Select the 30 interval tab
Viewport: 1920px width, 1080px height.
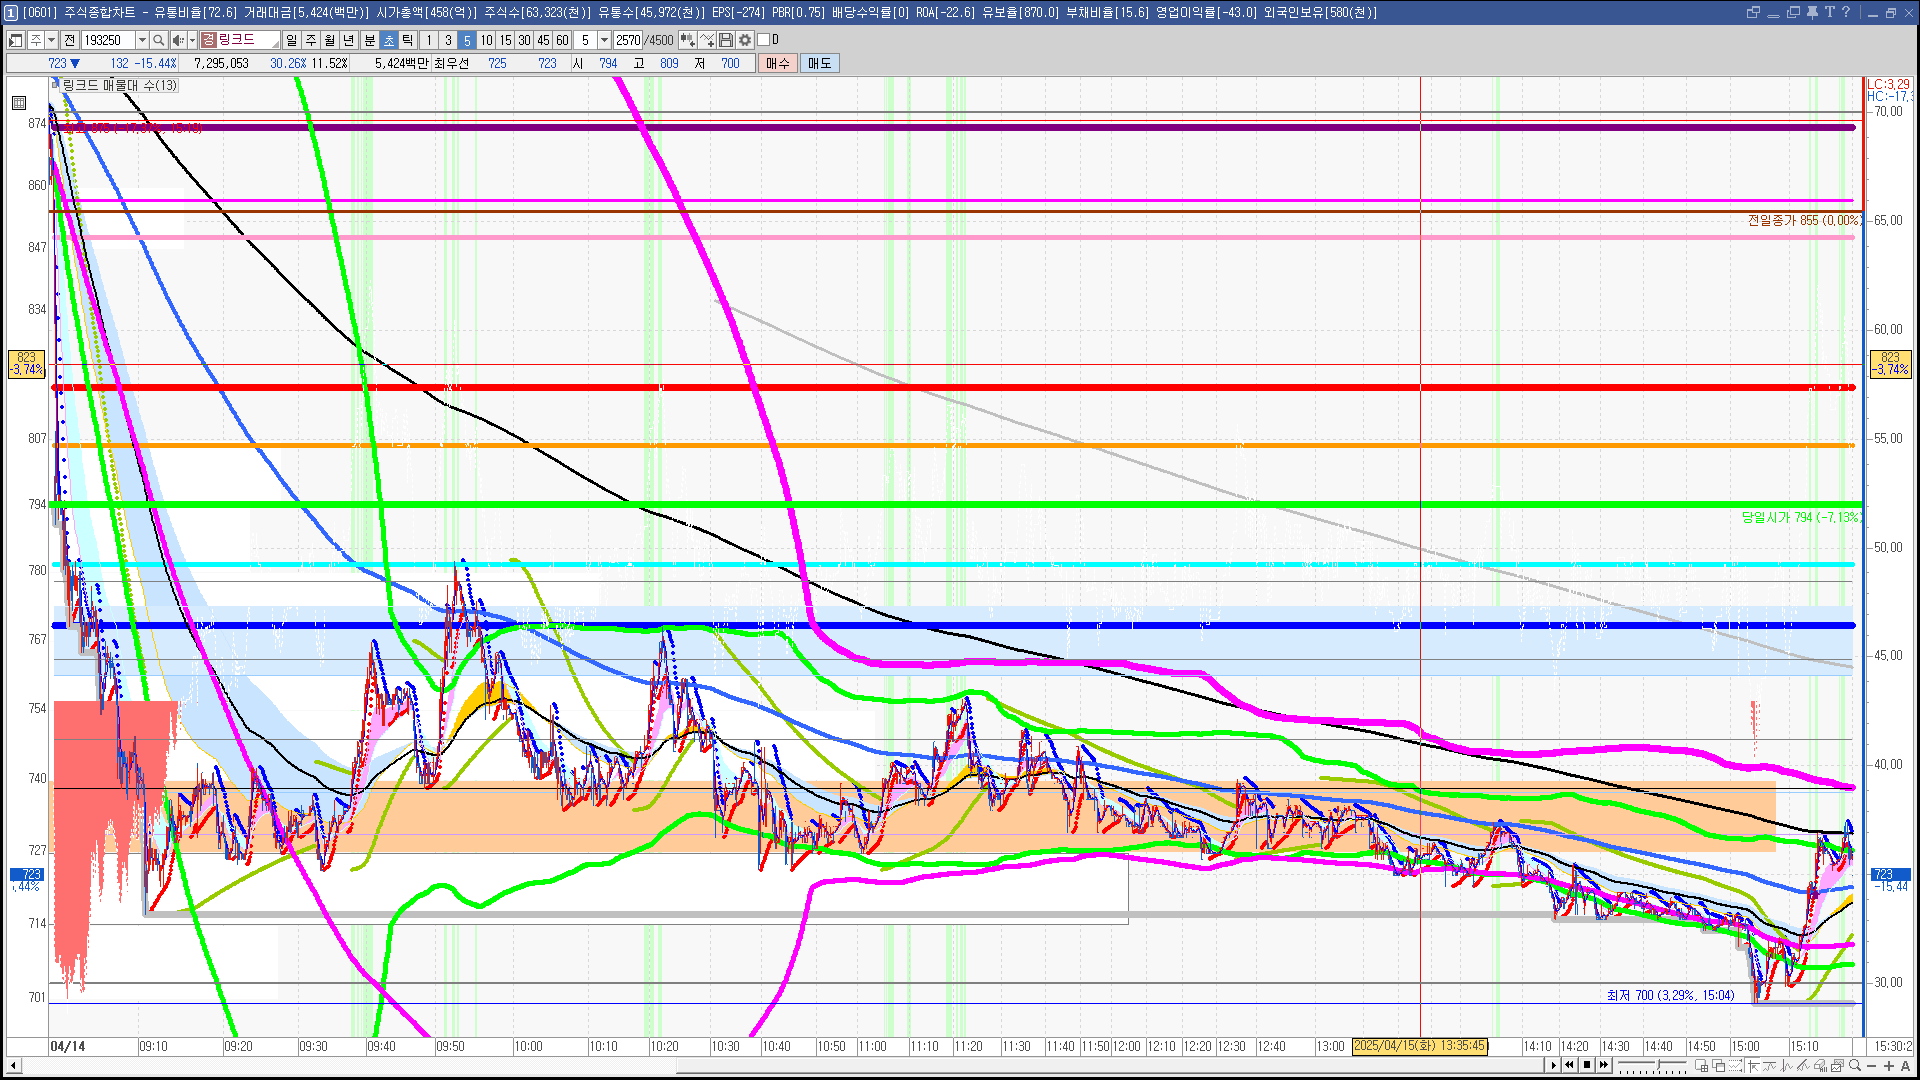coord(524,40)
